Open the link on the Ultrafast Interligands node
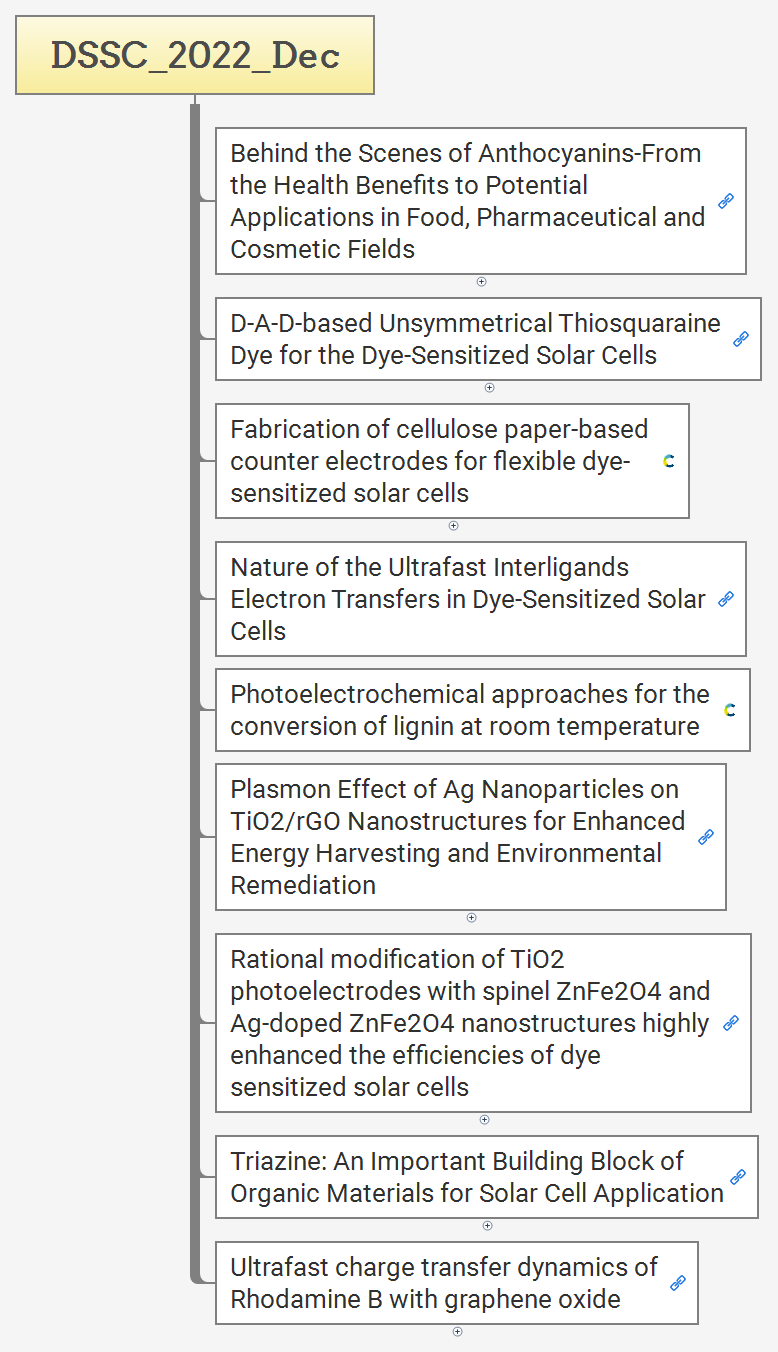778x1352 pixels. tap(726, 599)
